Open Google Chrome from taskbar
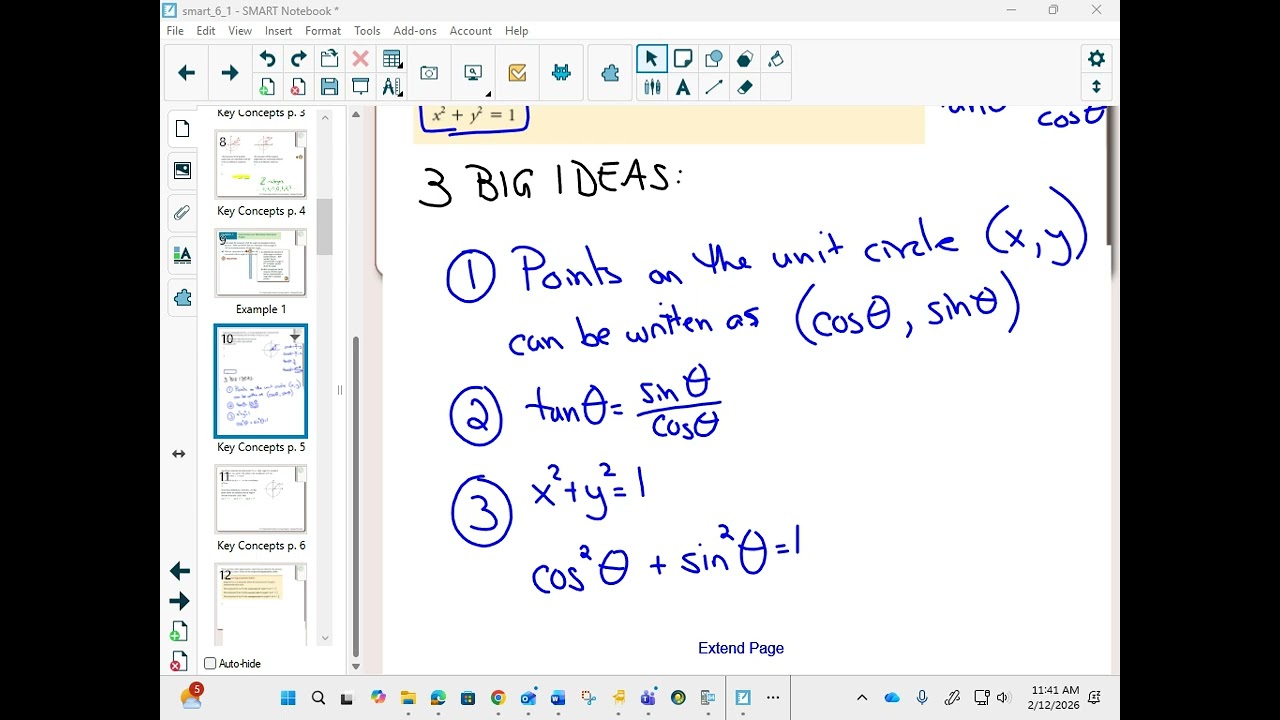 click(498, 698)
